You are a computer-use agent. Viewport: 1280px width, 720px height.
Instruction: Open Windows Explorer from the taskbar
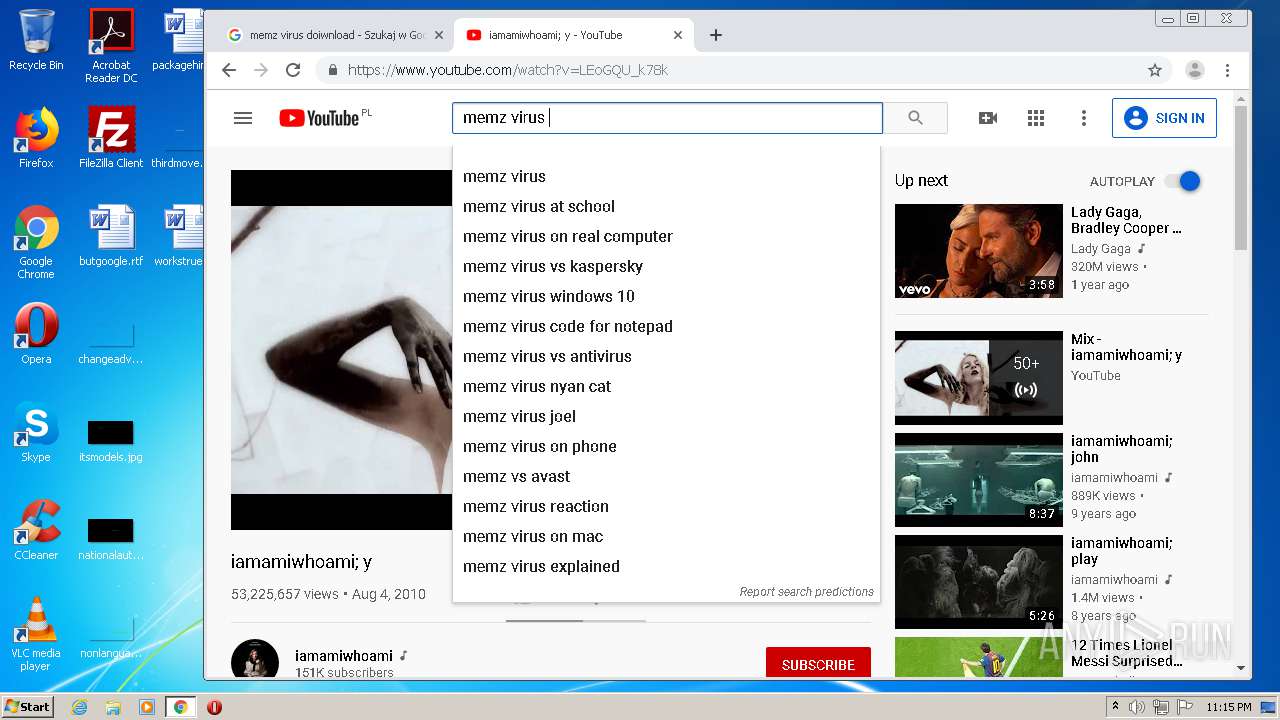click(x=113, y=707)
